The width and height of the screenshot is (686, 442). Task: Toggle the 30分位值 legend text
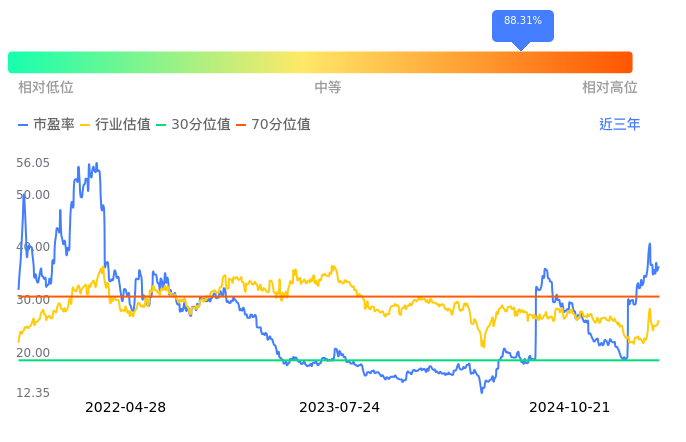(201, 125)
